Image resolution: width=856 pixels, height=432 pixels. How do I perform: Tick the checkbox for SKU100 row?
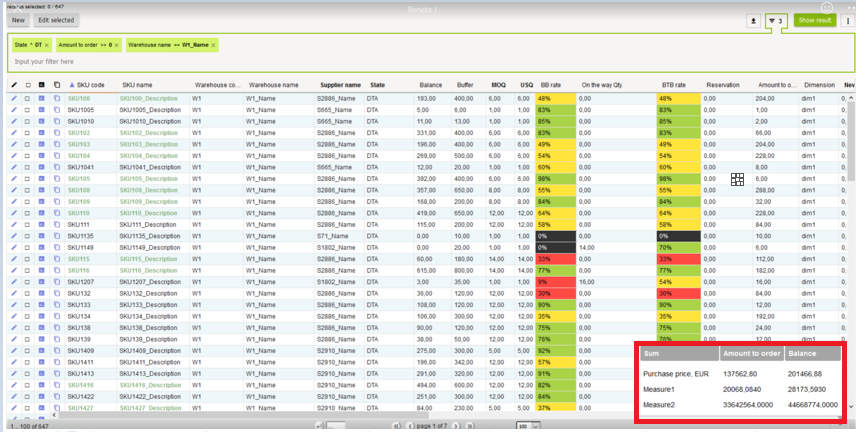[x=28, y=99]
